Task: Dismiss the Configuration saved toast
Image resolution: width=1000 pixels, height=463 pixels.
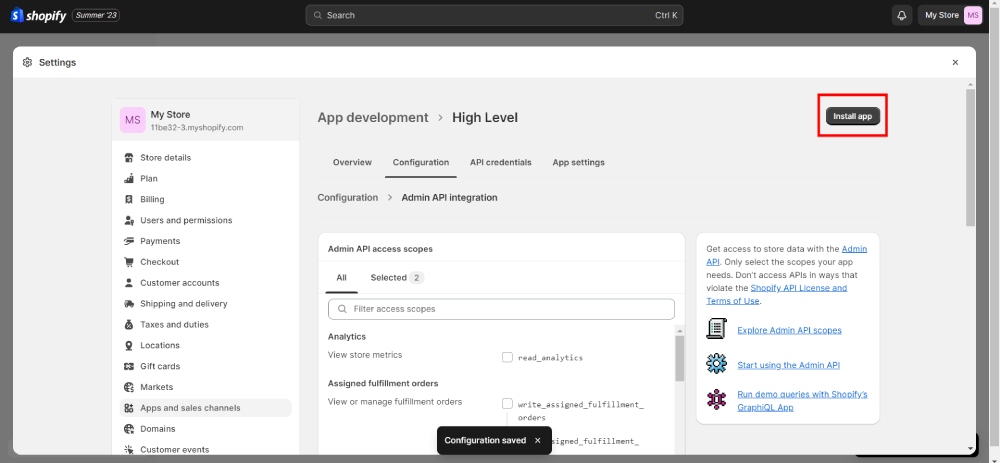Action: [538, 440]
